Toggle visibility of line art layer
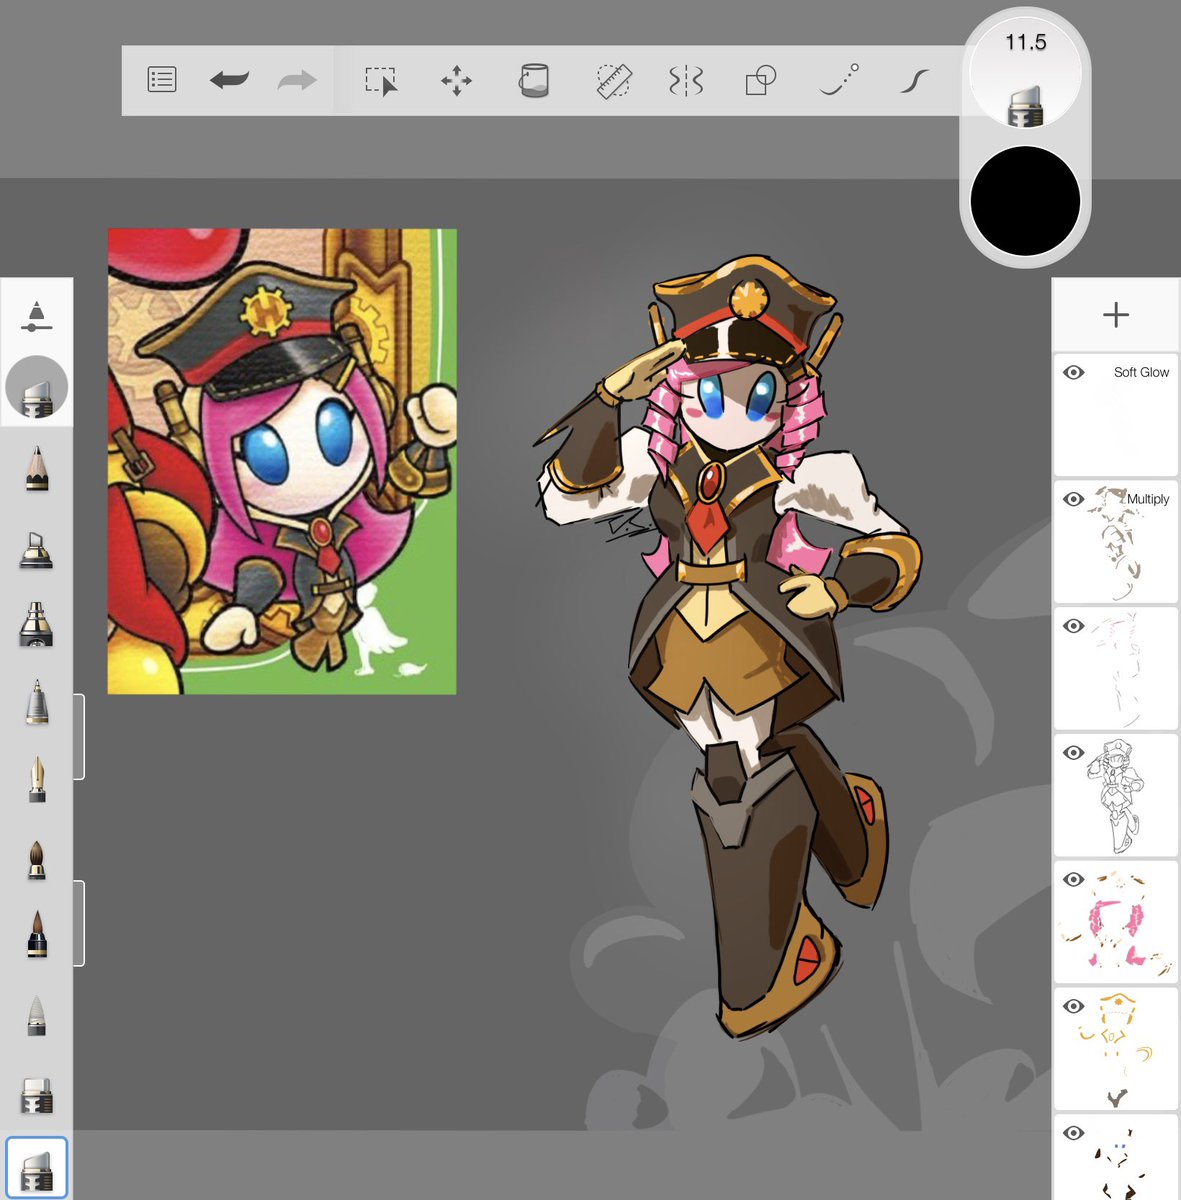1181x1200 pixels. coord(1074,753)
